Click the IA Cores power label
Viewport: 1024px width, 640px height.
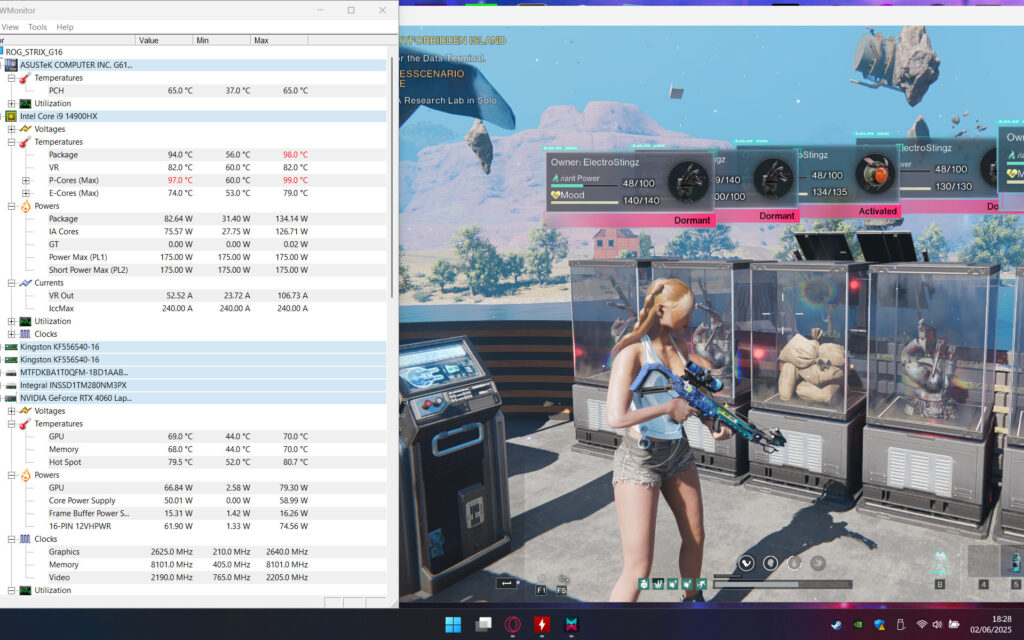[63, 232]
